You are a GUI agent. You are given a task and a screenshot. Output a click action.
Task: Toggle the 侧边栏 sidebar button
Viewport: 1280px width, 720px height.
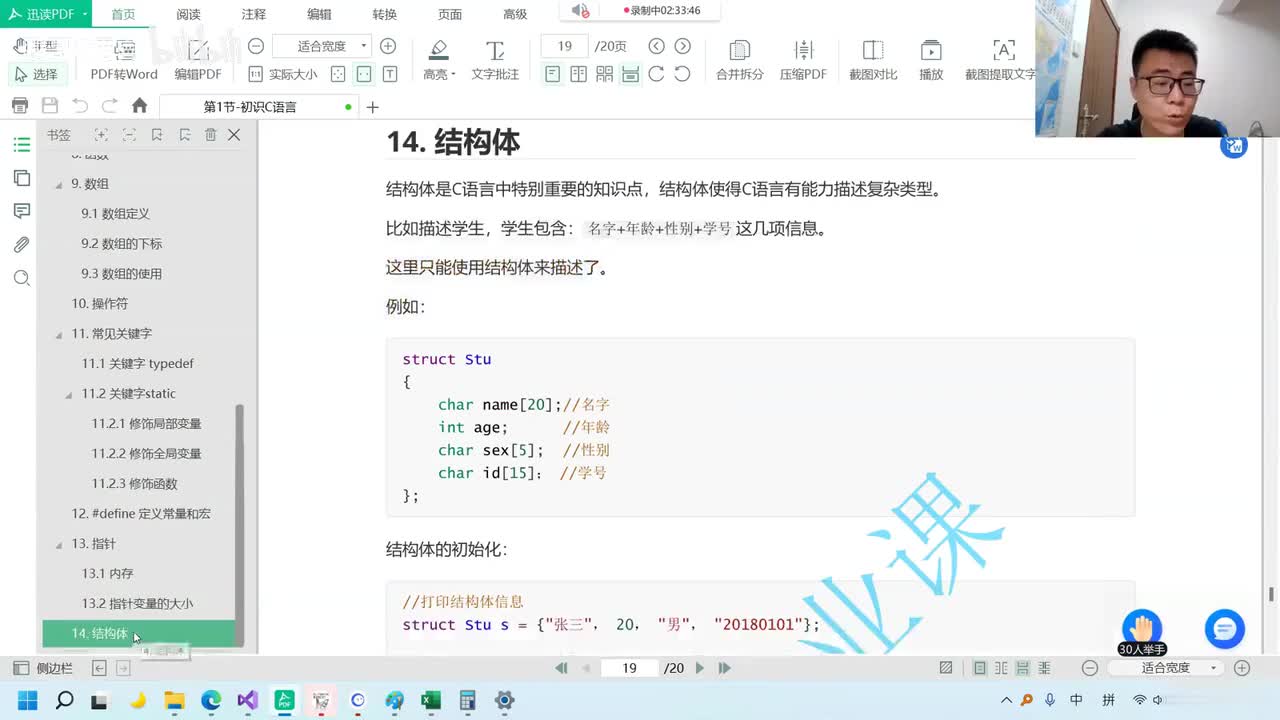[x=43, y=668]
